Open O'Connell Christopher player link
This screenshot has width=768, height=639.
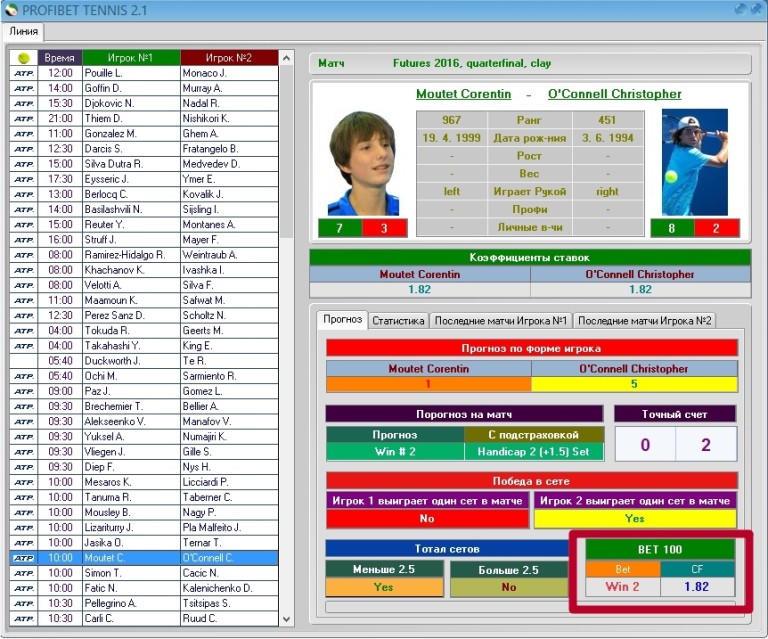coord(614,94)
